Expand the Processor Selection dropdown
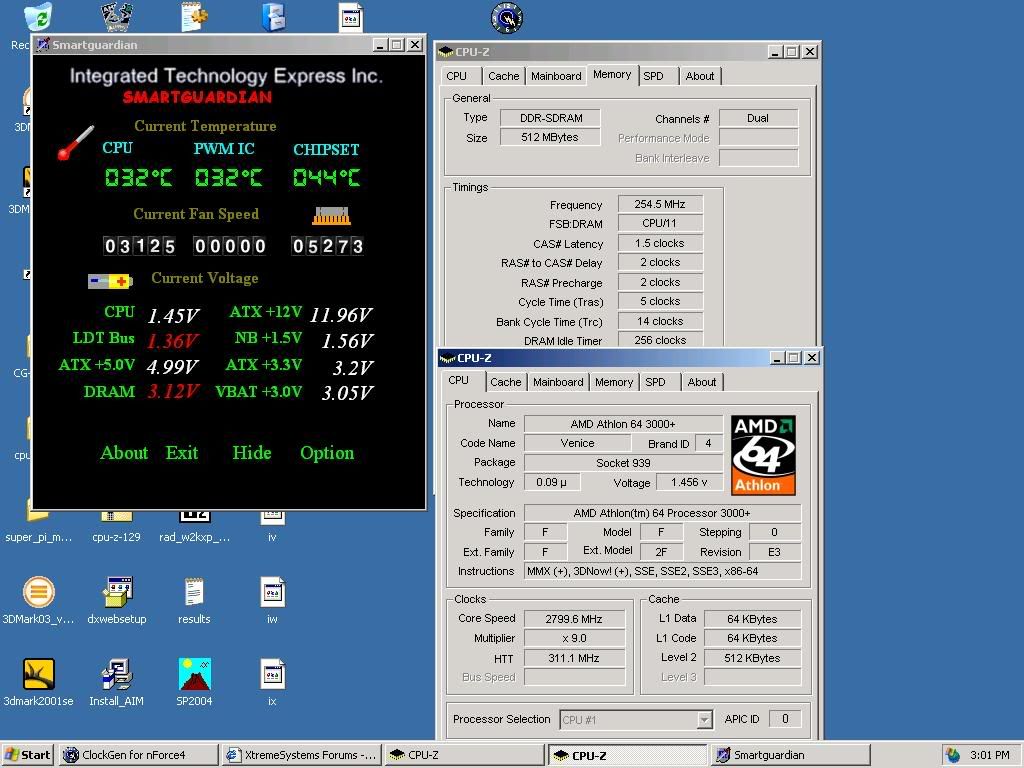1024x768 pixels. (x=704, y=720)
